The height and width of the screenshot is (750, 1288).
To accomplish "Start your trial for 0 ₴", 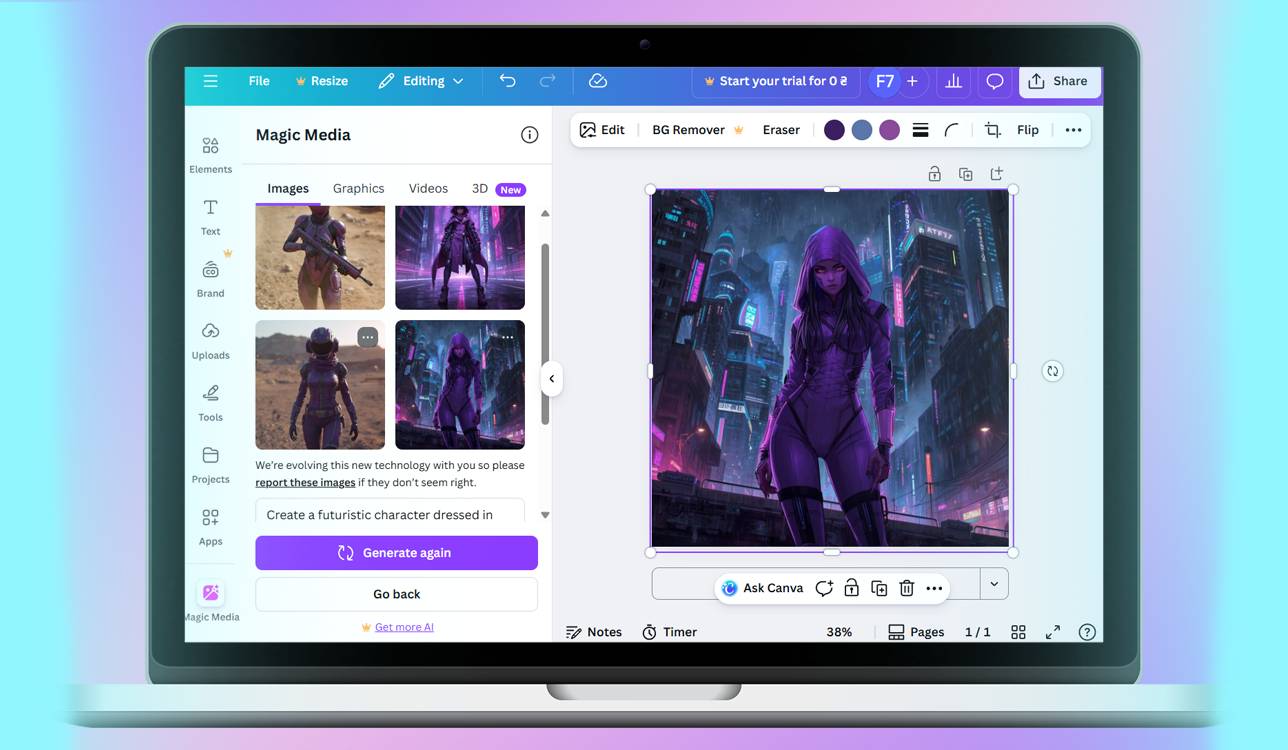I will click(776, 81).
